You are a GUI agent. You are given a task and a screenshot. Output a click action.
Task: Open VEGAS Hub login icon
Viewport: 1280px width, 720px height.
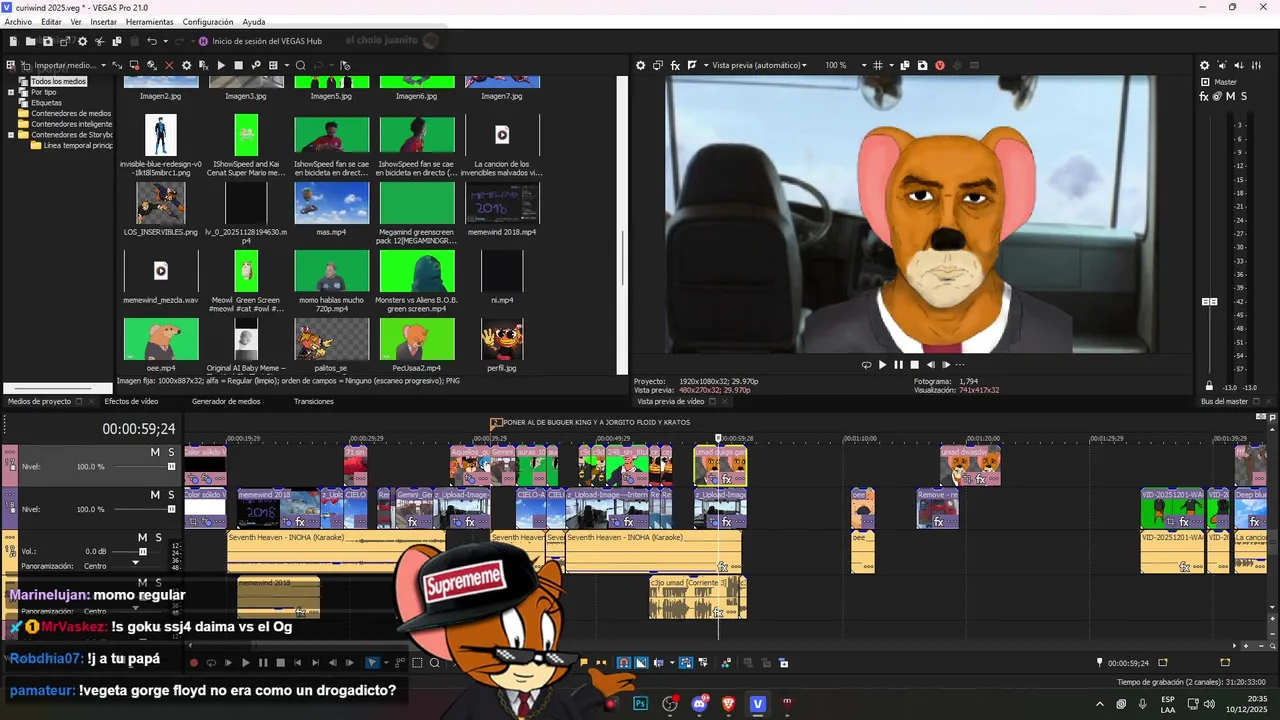click(x=203, y=41)
